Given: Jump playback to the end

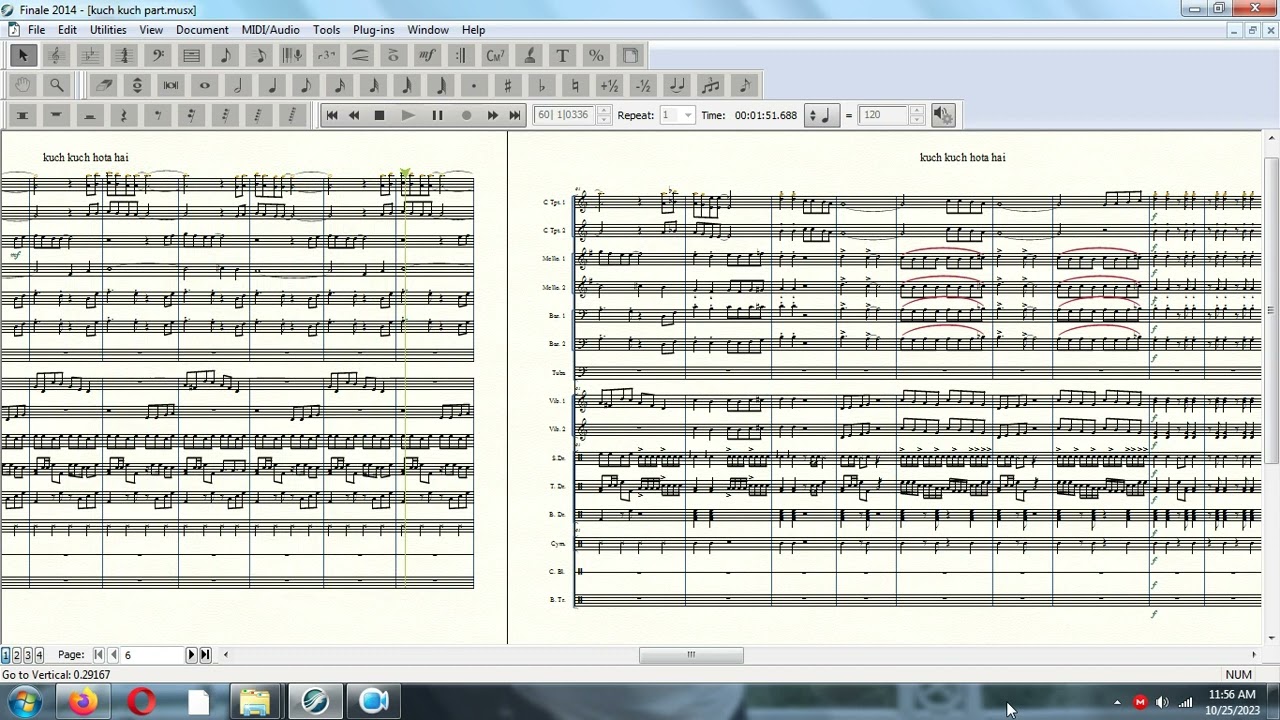Looking at the screenshot, I should point(514,115).
